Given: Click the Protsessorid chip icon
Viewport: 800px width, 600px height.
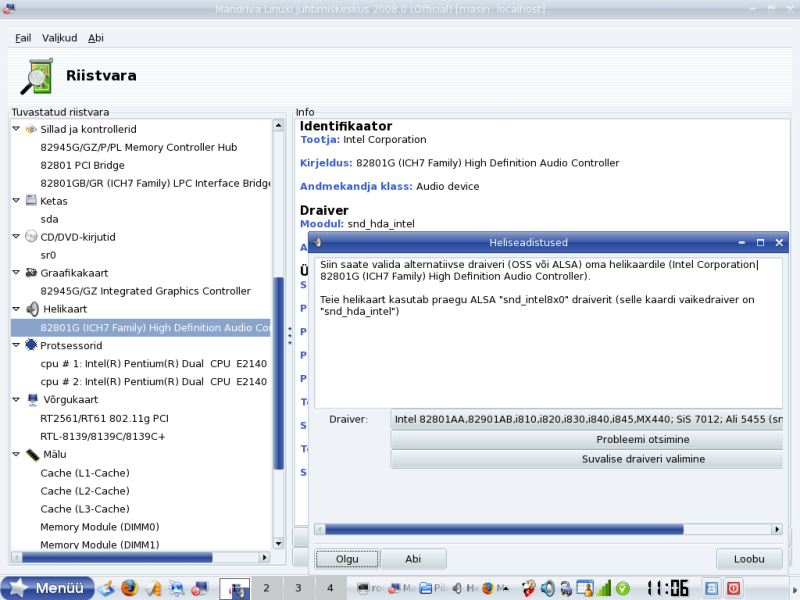Looking at the screenshot, I should coord(31,345).
